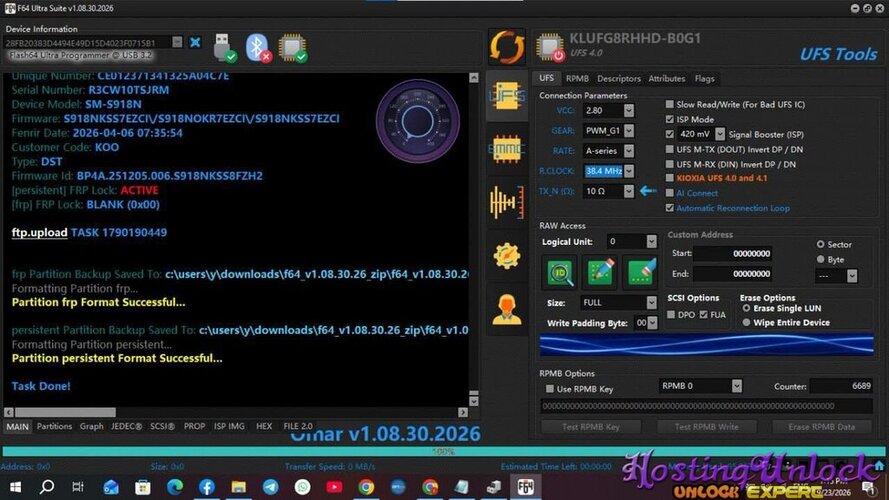Image resolution: width=889 pixels, height=500 pixels.
Task: Click the blue X disconnect icon
Action: (195, 43)
